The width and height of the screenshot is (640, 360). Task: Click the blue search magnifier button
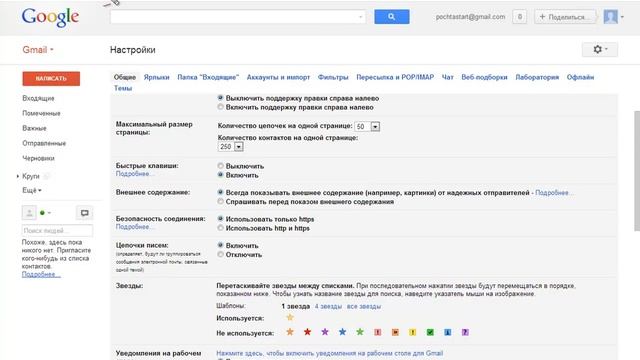pos(391,17)
